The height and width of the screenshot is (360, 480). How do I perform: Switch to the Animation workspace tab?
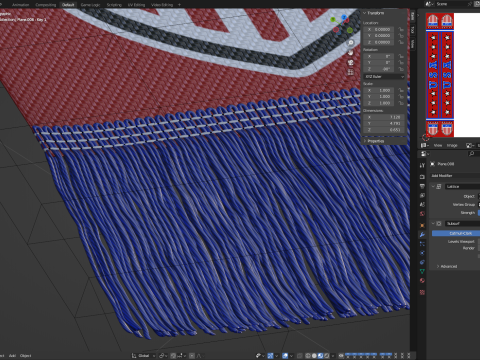point(20,5)
